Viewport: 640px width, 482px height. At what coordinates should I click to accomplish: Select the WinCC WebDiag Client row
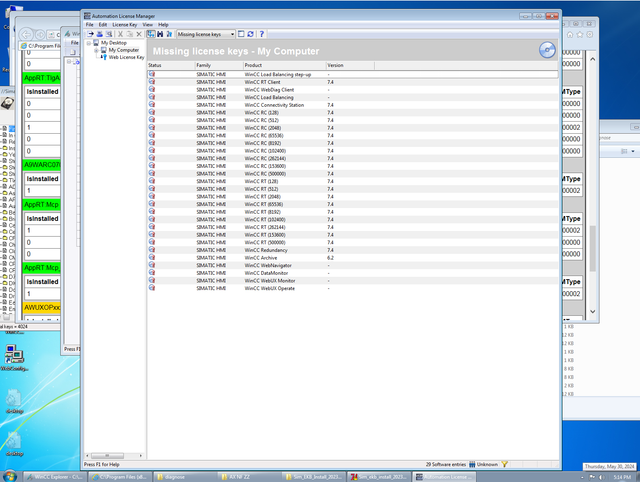tap(353, 89)
